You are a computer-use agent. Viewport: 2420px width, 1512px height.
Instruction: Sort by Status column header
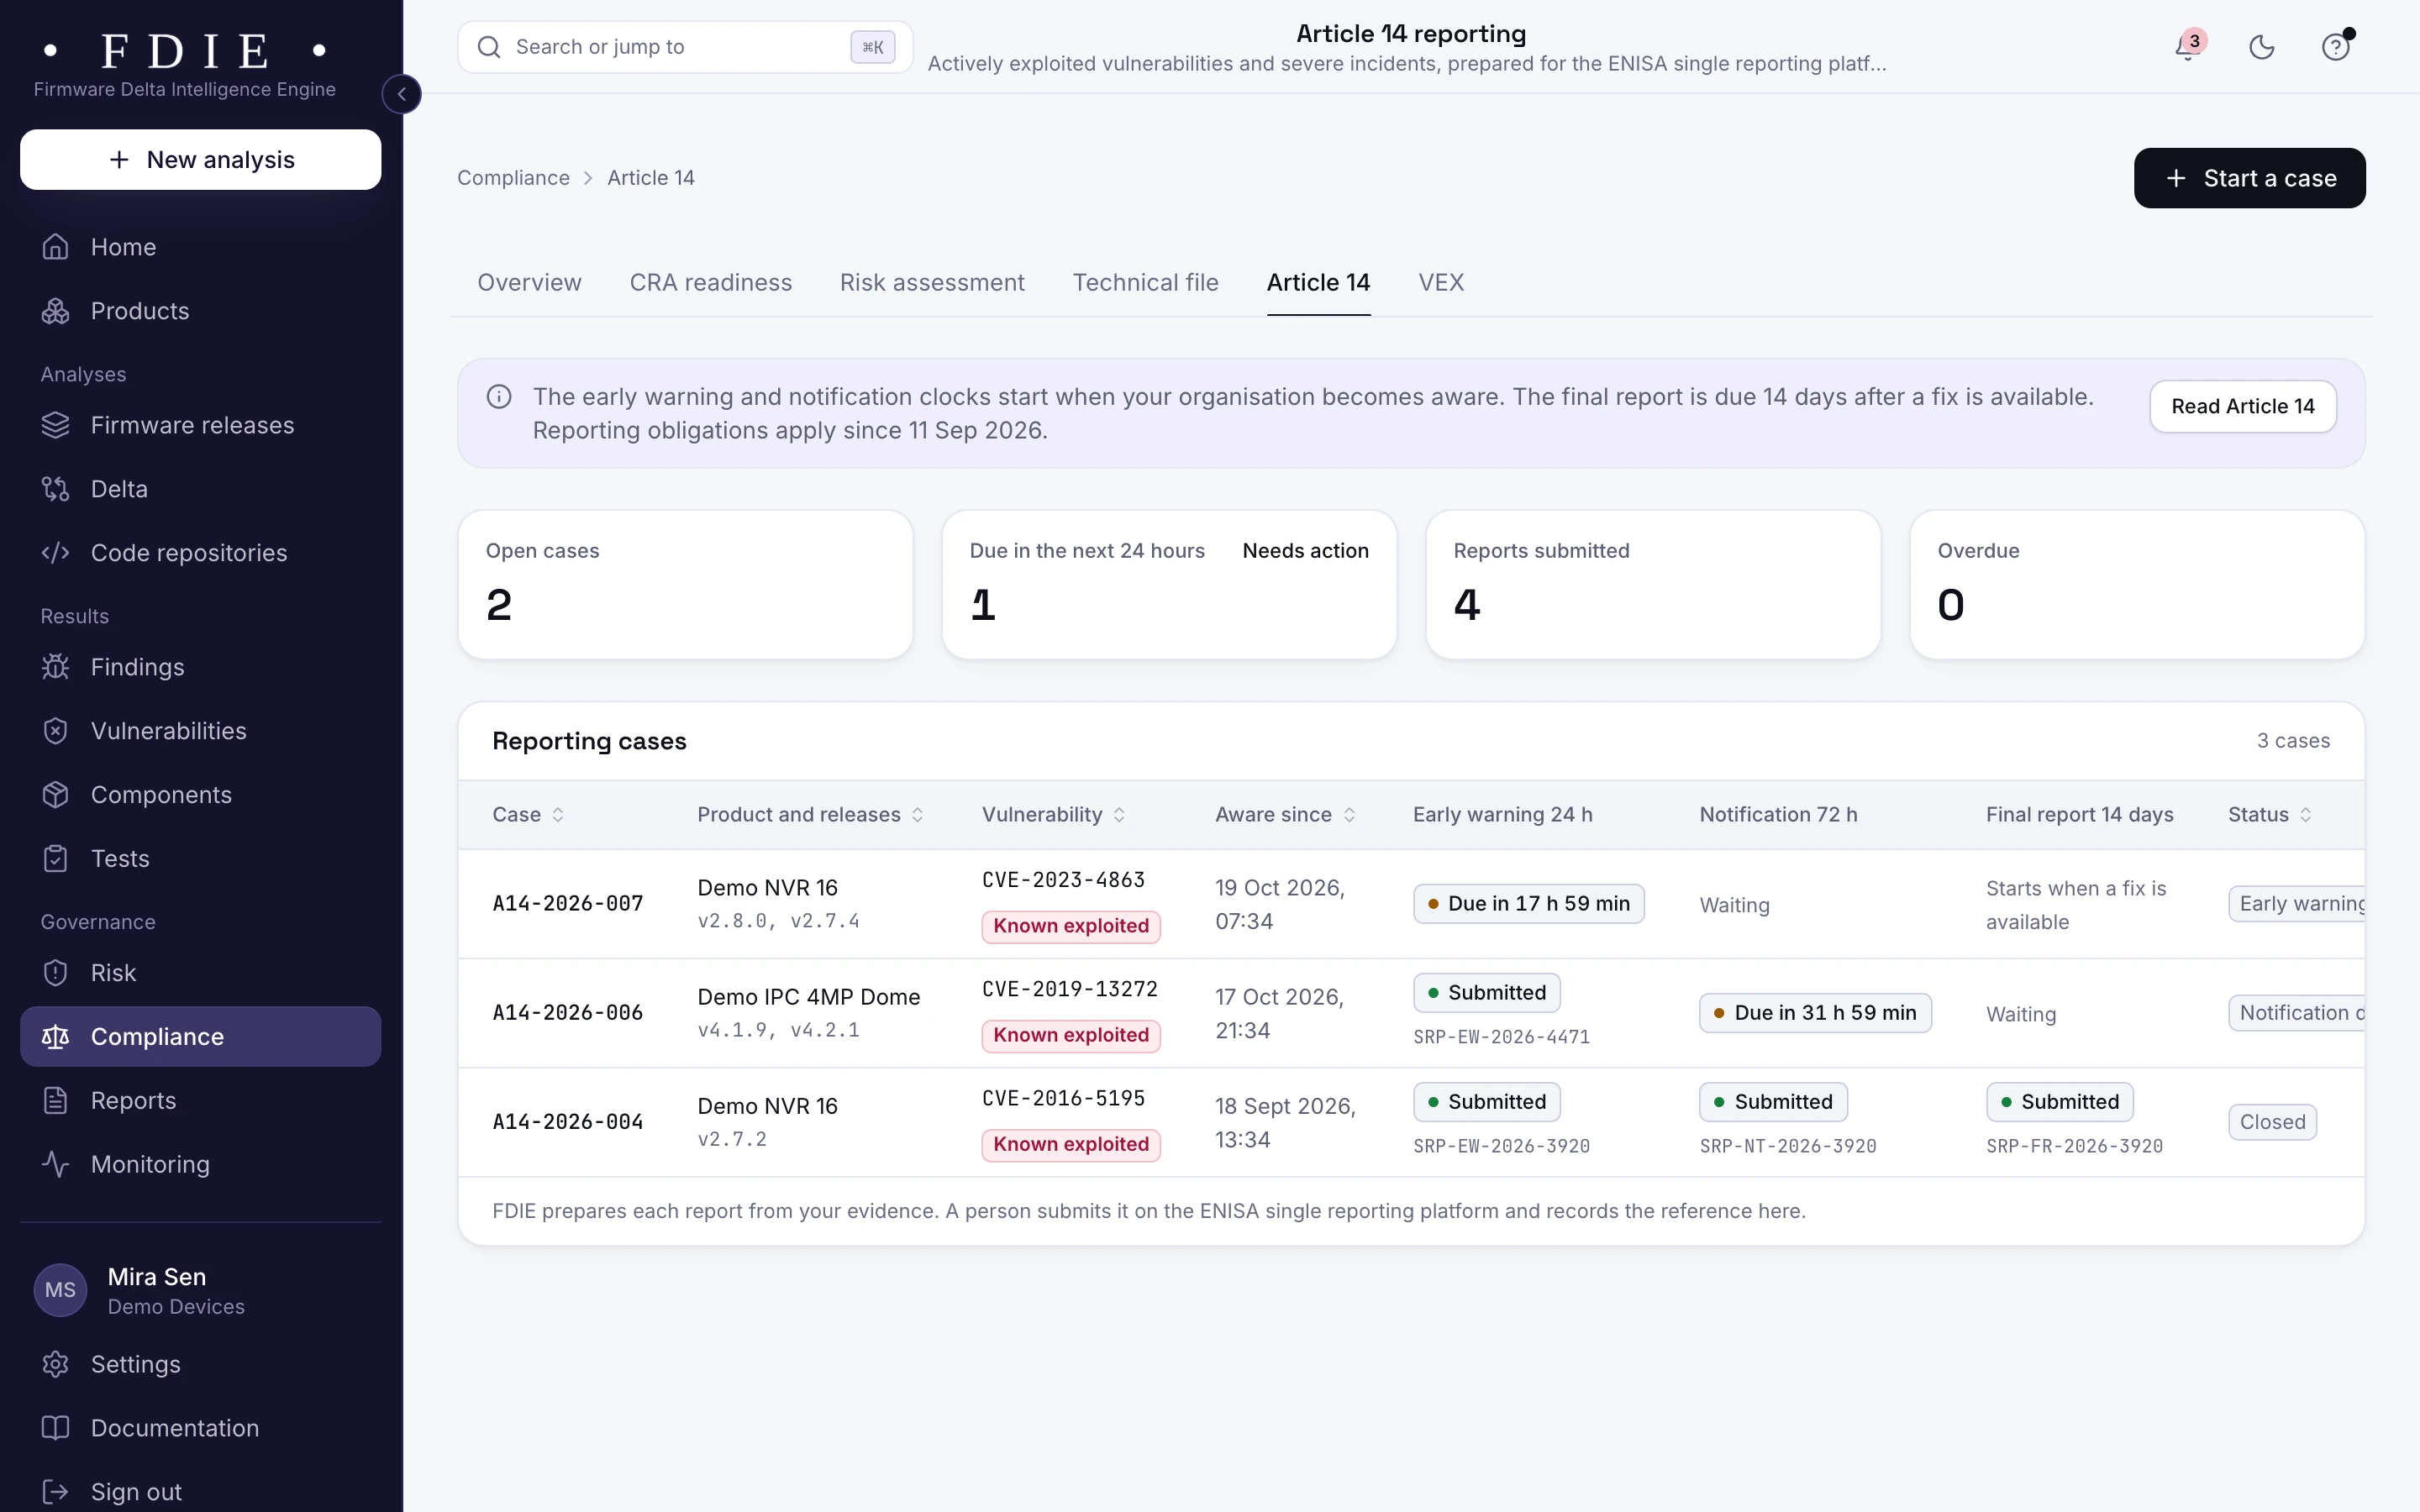click(x=2270, y=815)
